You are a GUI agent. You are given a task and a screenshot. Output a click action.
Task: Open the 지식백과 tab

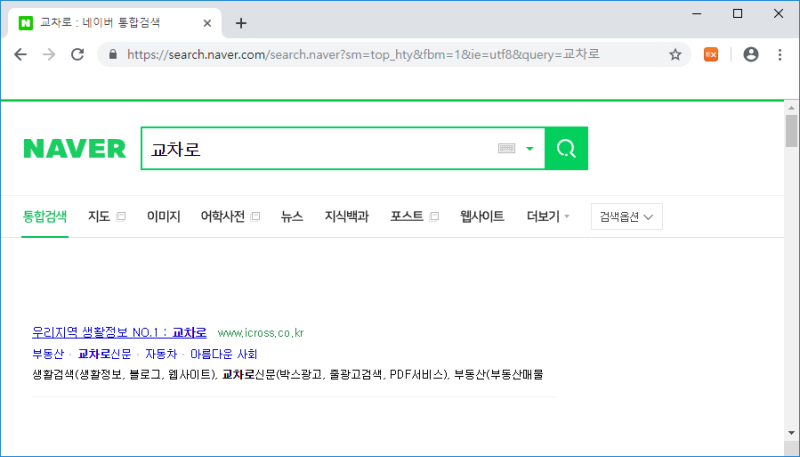coord(346,216)
